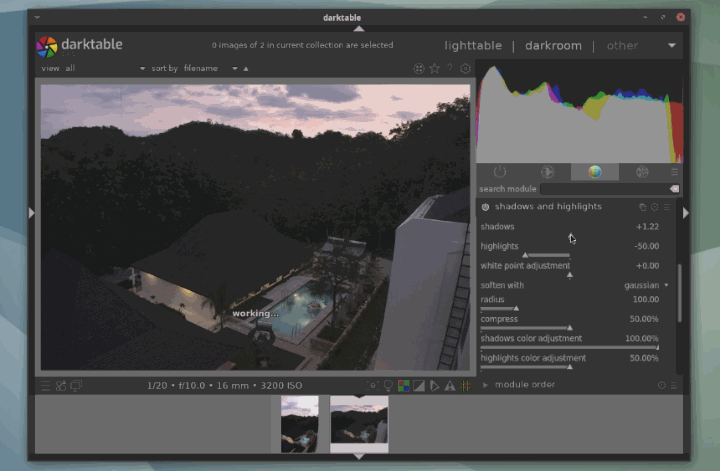720x471 pixels.
Task: Collapse the bottom filmstrip panel arrow
Action: [359, 456]
